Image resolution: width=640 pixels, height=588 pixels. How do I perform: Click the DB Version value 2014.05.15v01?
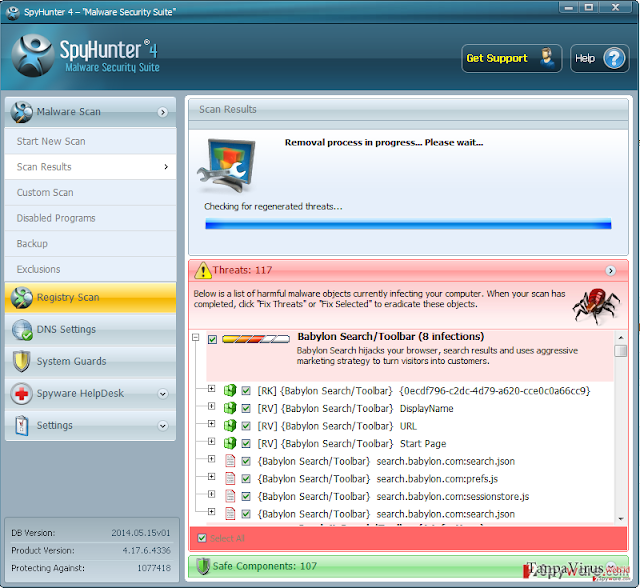click(x=141, y=533)
